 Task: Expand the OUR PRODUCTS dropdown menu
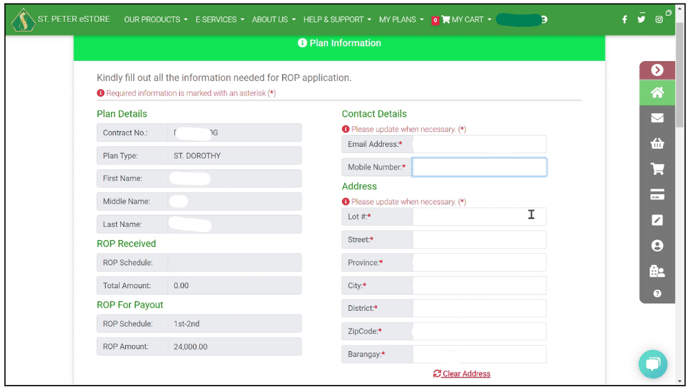[156, 19]
